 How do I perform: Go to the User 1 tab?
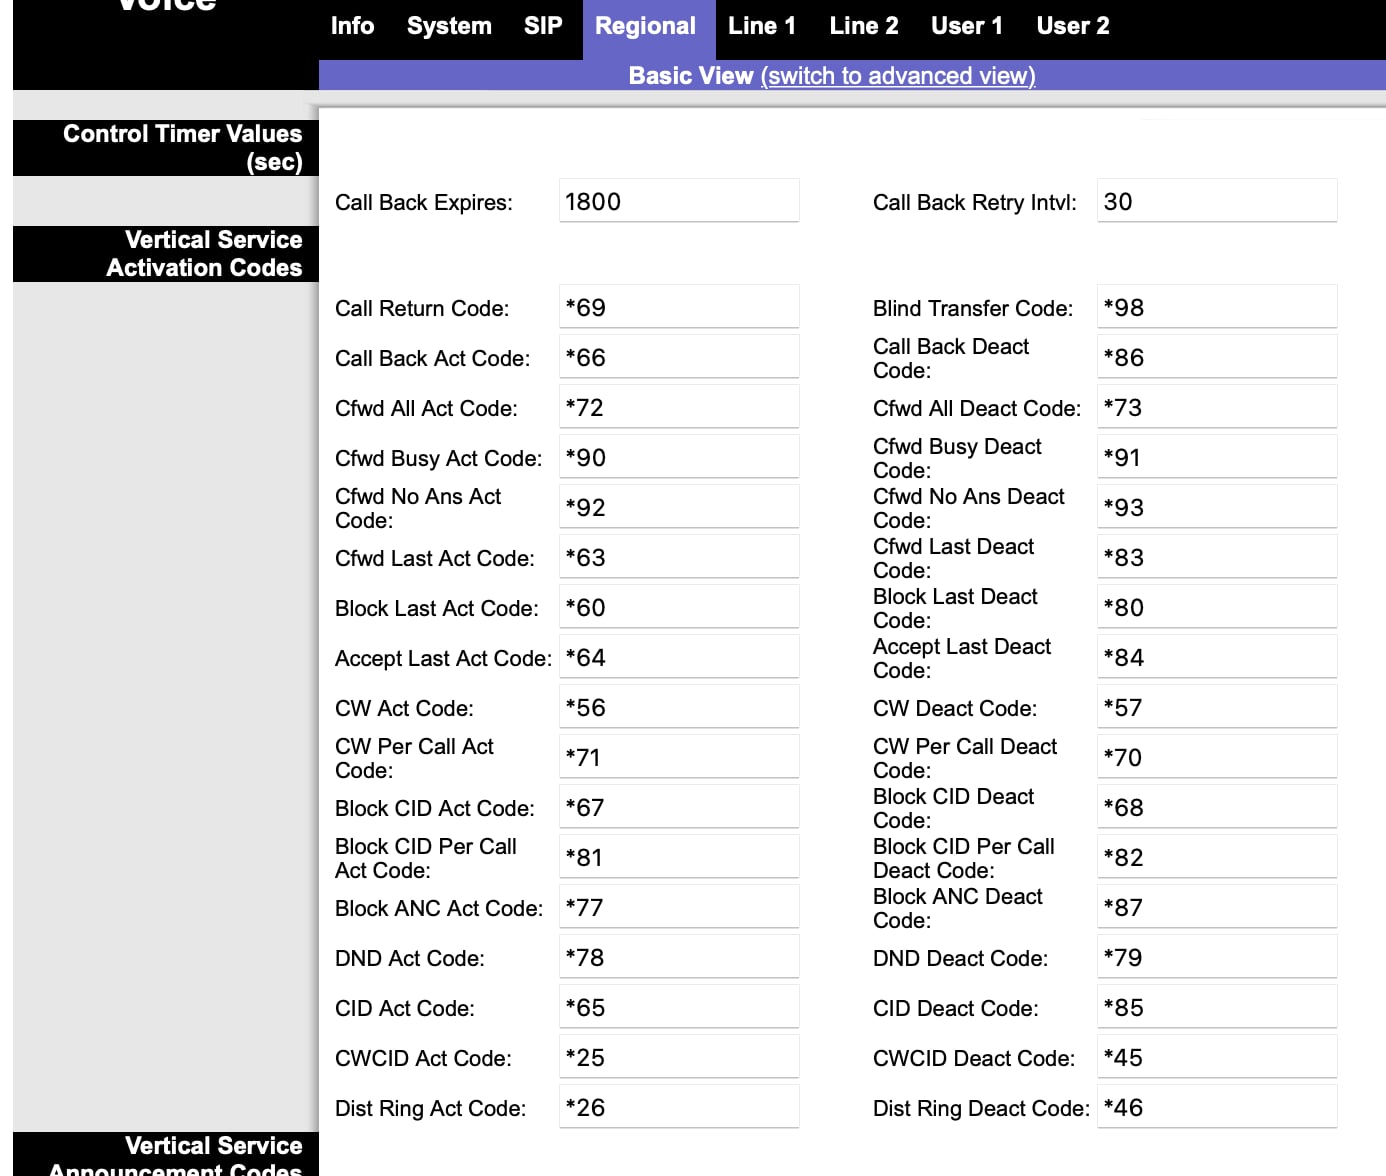[967, 26]
